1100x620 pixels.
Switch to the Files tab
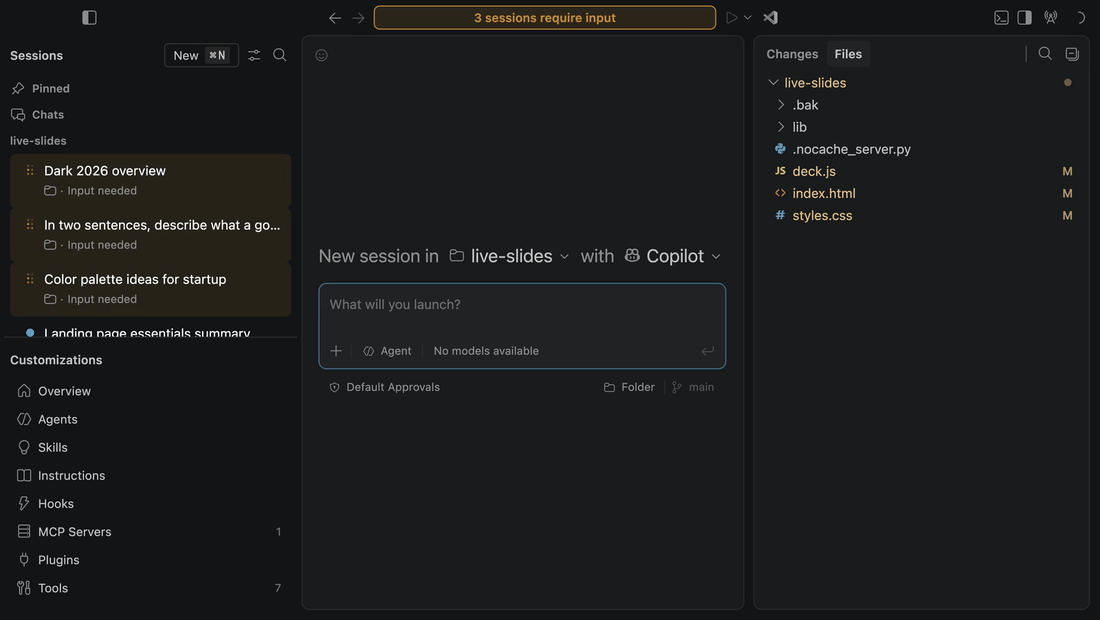848,54
